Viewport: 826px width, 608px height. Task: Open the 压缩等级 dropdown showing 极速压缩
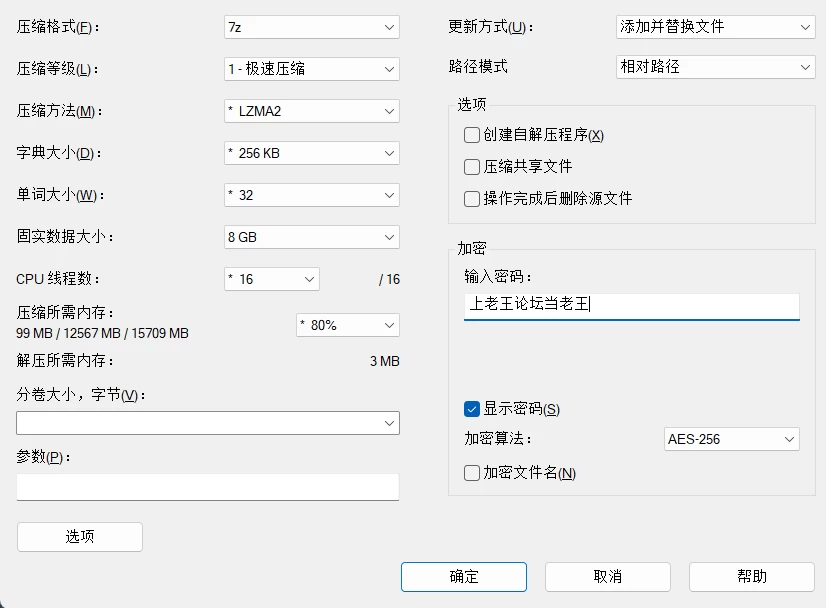pos(312,69)
